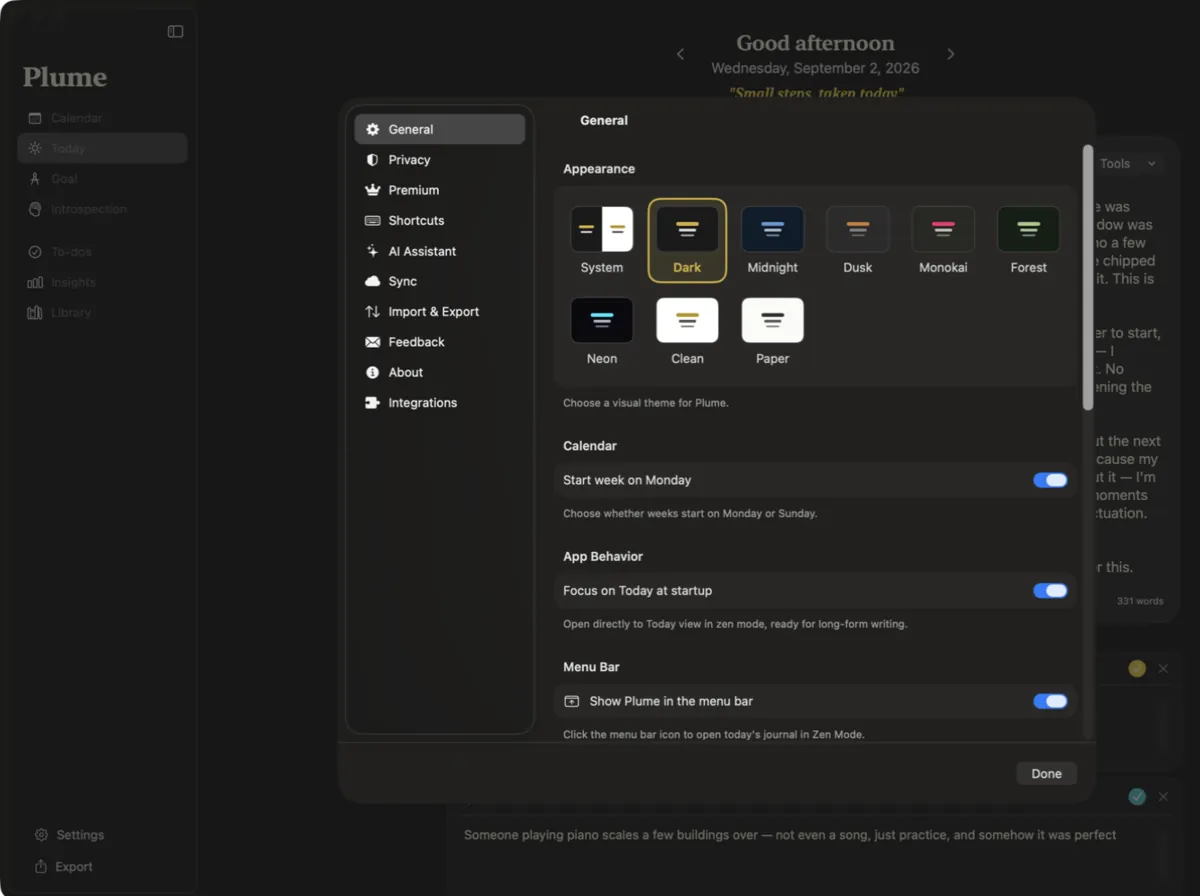Open Feedback settings label
Viewport: 1200px width, 896px height.
click(x=416, y=342)
